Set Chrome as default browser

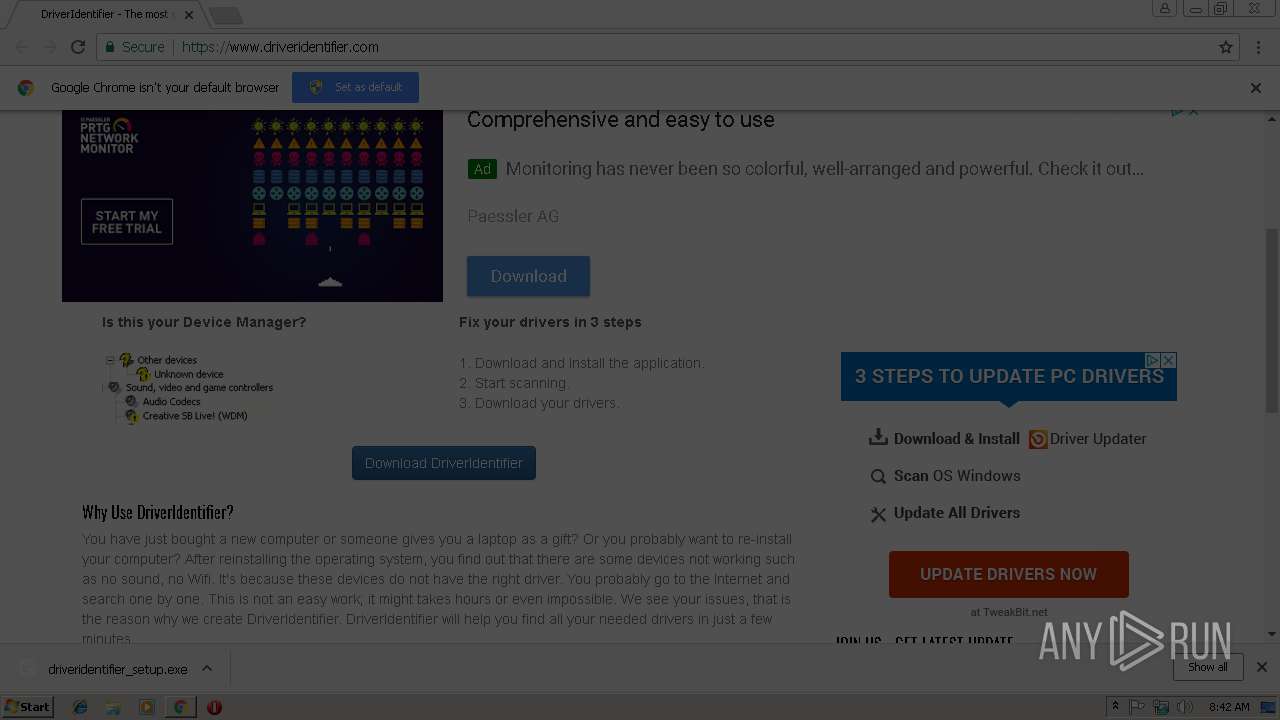point(355,87)
